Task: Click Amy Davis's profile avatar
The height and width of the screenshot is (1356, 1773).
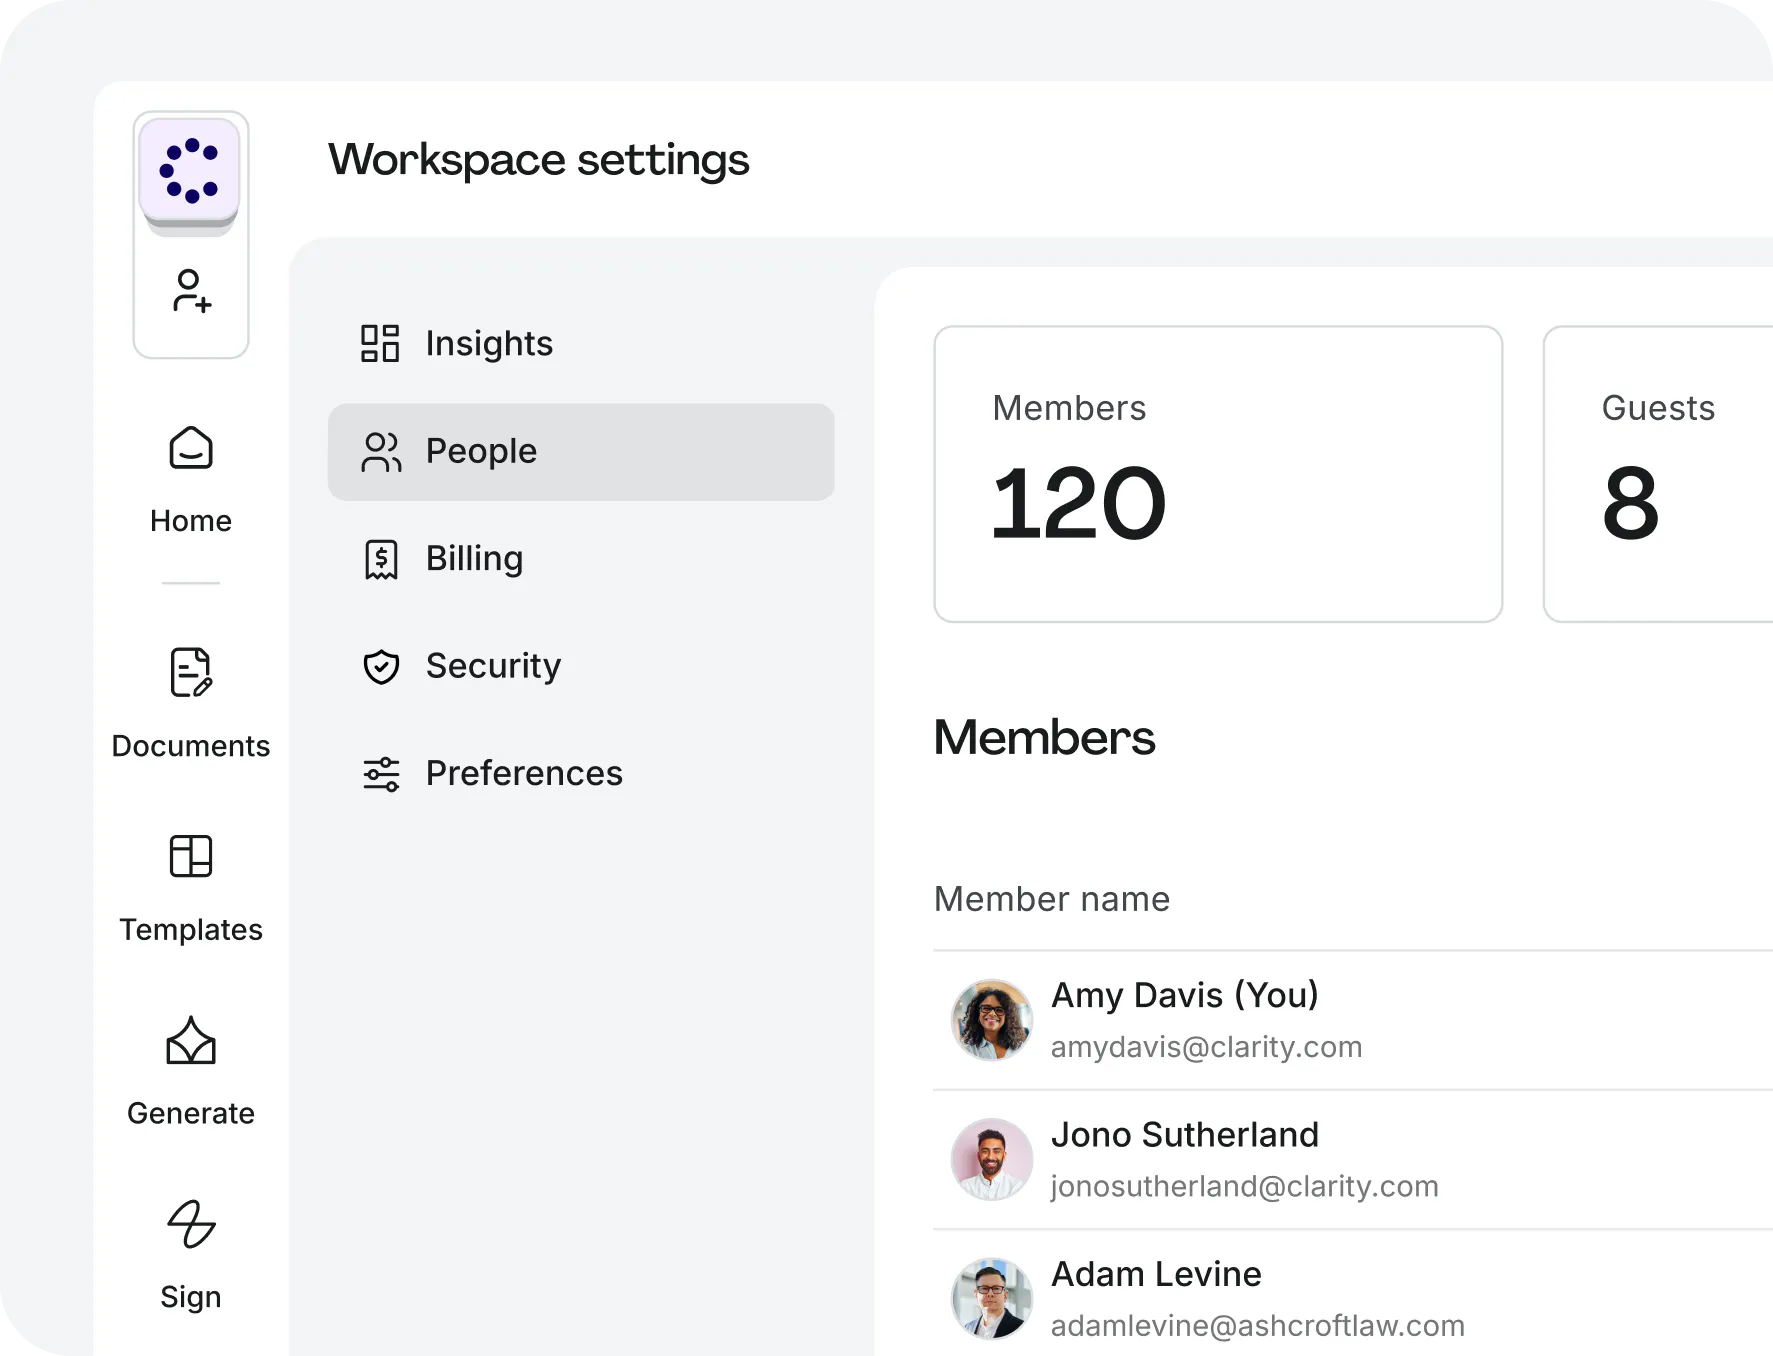Action: point(991,1020)
